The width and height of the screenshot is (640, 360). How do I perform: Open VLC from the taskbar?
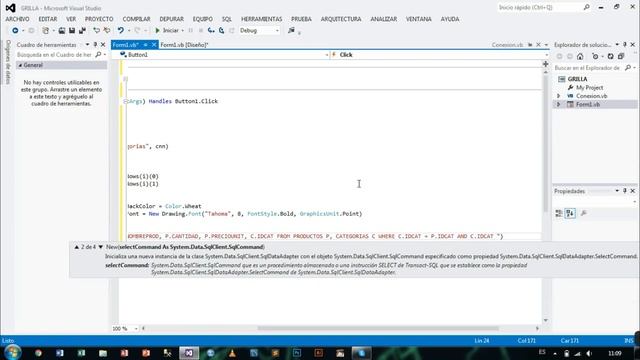coord(232,353)
